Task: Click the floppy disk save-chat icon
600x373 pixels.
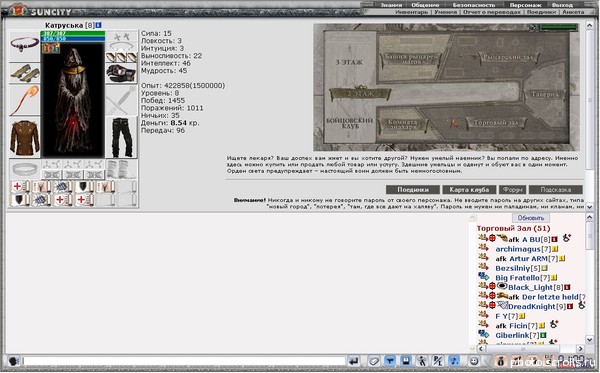Action: click(x=406, y=361)
